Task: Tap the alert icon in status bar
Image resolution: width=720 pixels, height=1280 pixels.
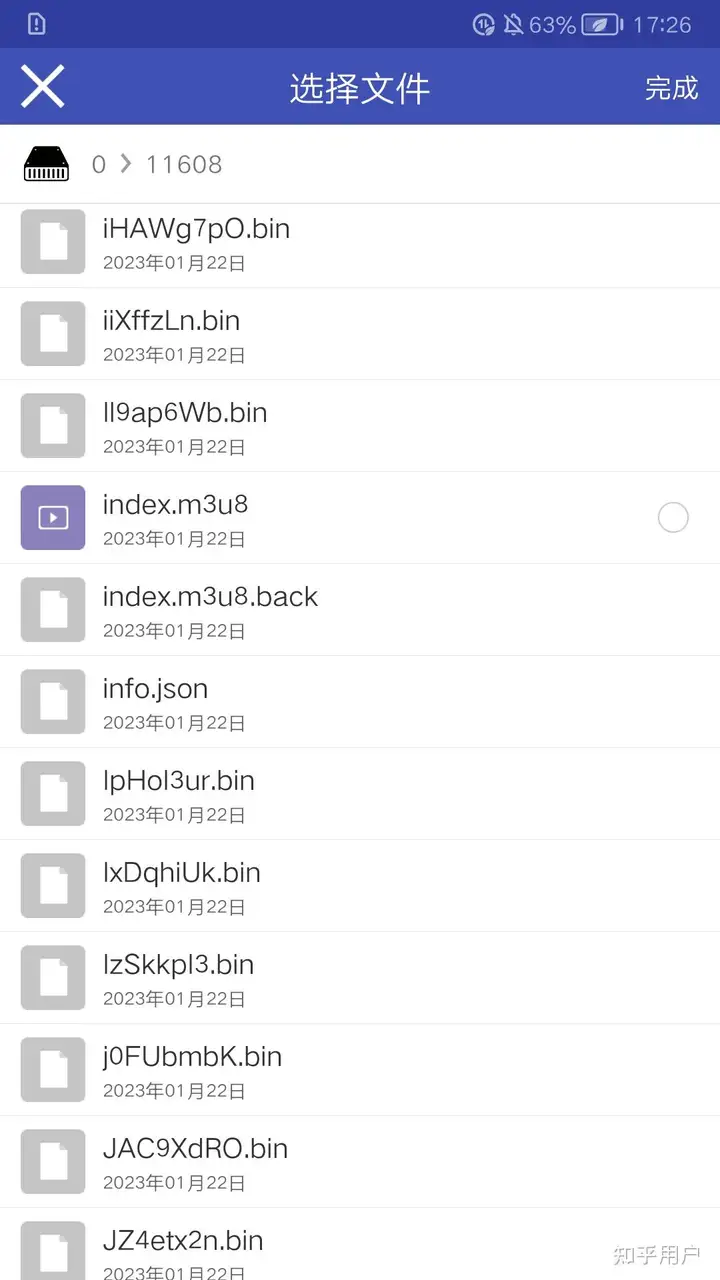Action: coord(37,24)
